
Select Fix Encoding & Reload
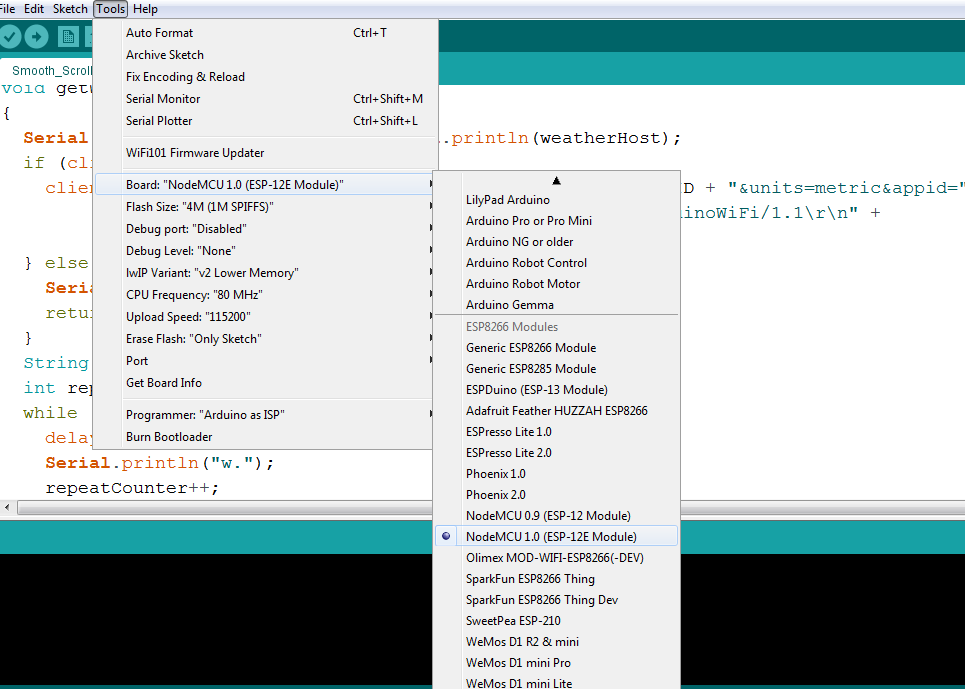(x=265, y=77)
